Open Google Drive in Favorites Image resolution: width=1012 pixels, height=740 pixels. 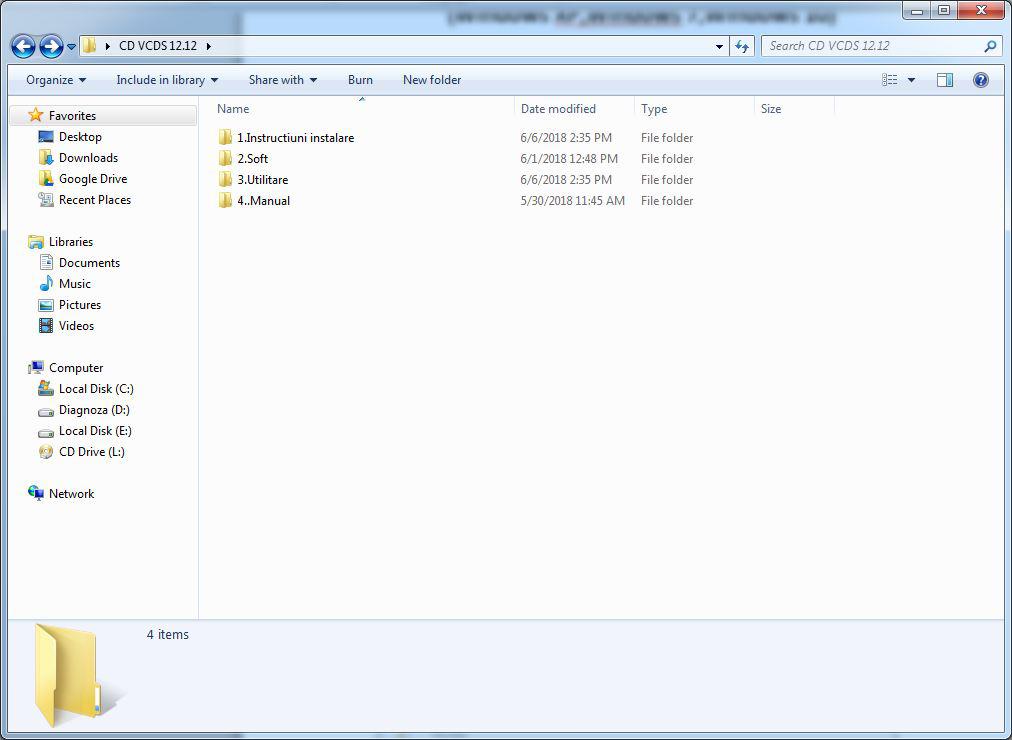93,179
